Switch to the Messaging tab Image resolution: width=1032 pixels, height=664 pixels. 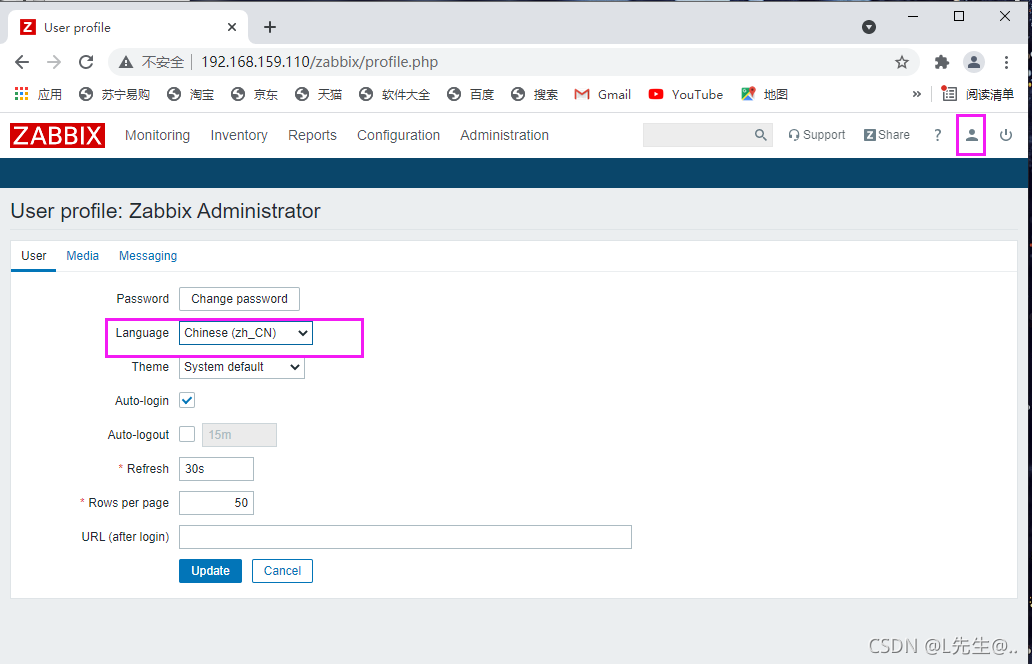click(147, 255)
